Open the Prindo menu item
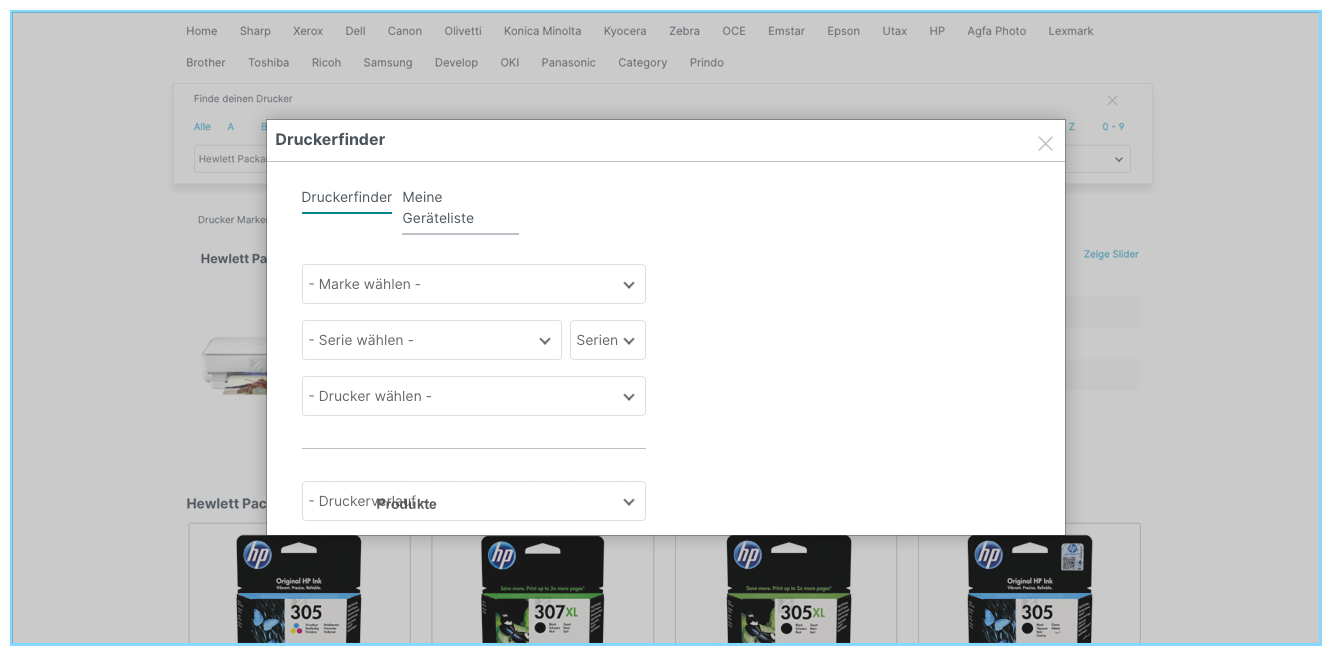This screenshot has height=656, width=1332. tap(707, 62)
